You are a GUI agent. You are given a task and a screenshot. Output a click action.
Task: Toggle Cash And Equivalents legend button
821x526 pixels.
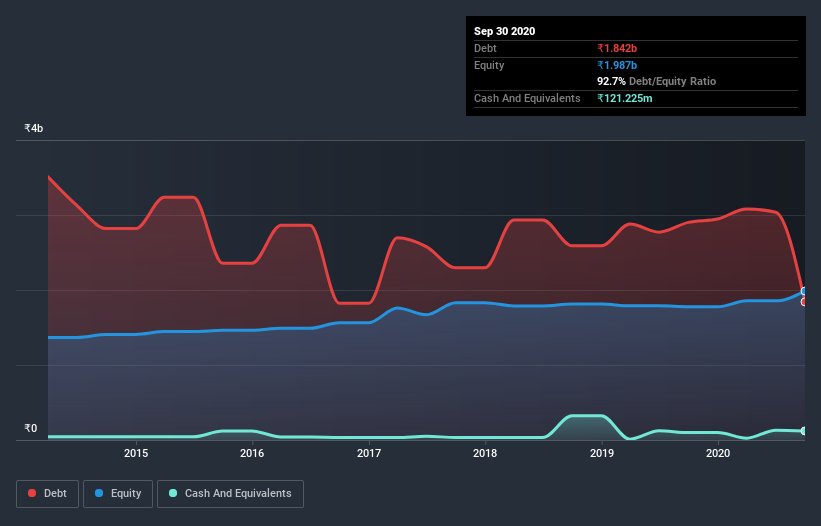(x=230, y=494)
